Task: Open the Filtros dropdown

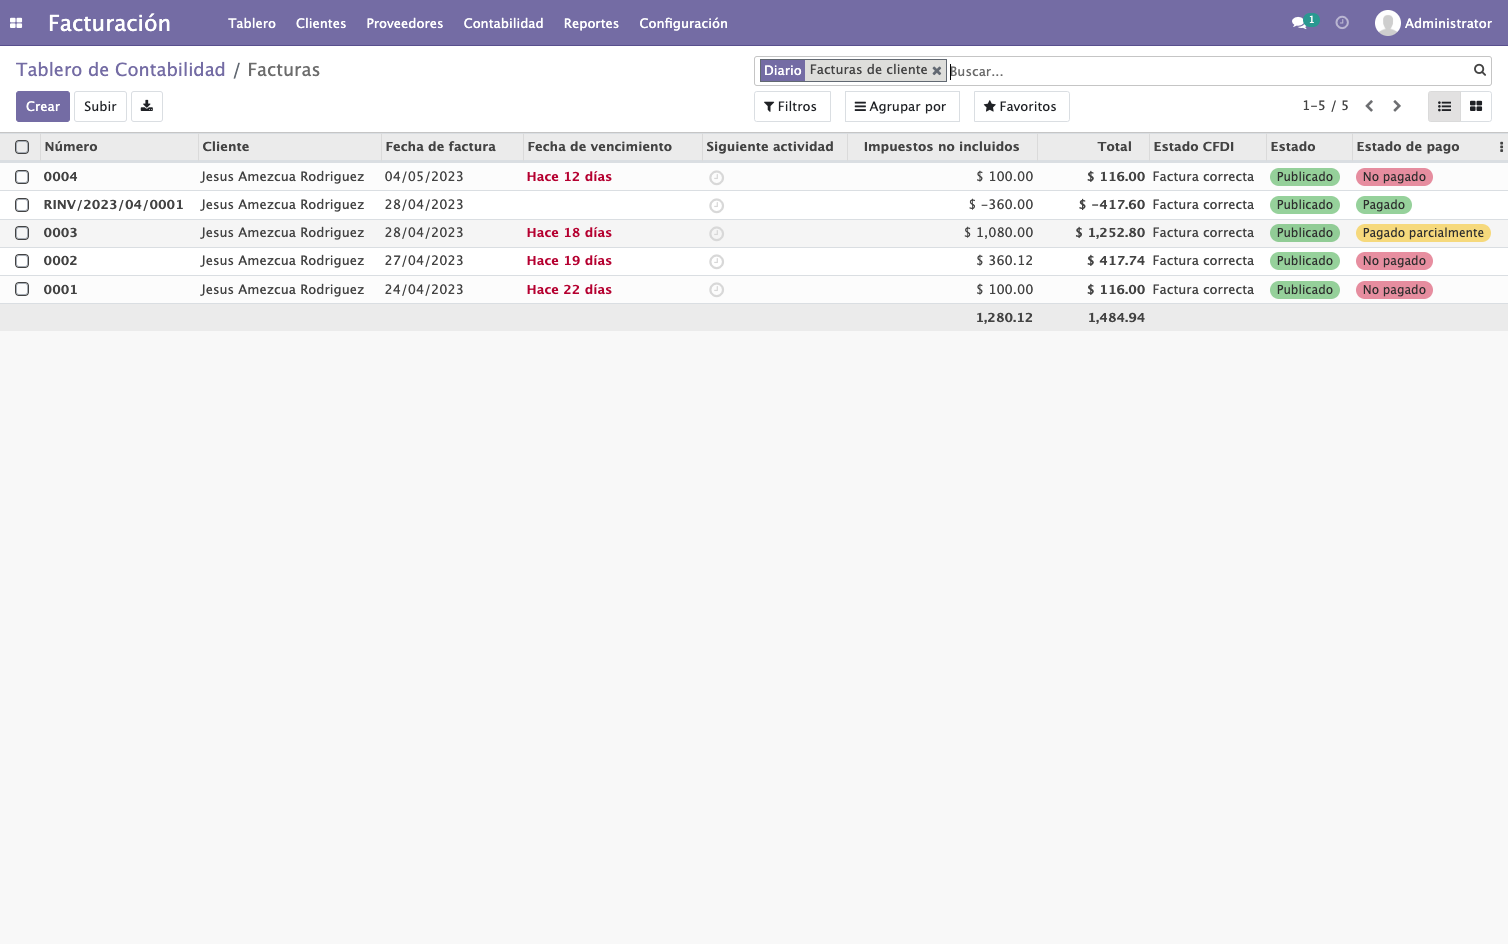Action: coord(791,106)
